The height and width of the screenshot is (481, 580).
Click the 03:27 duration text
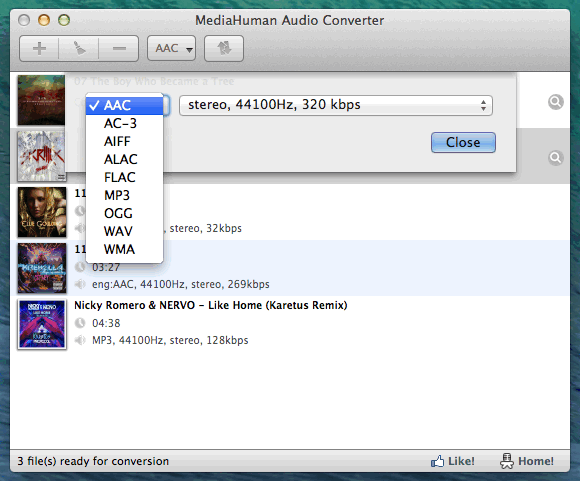point(106,267)
